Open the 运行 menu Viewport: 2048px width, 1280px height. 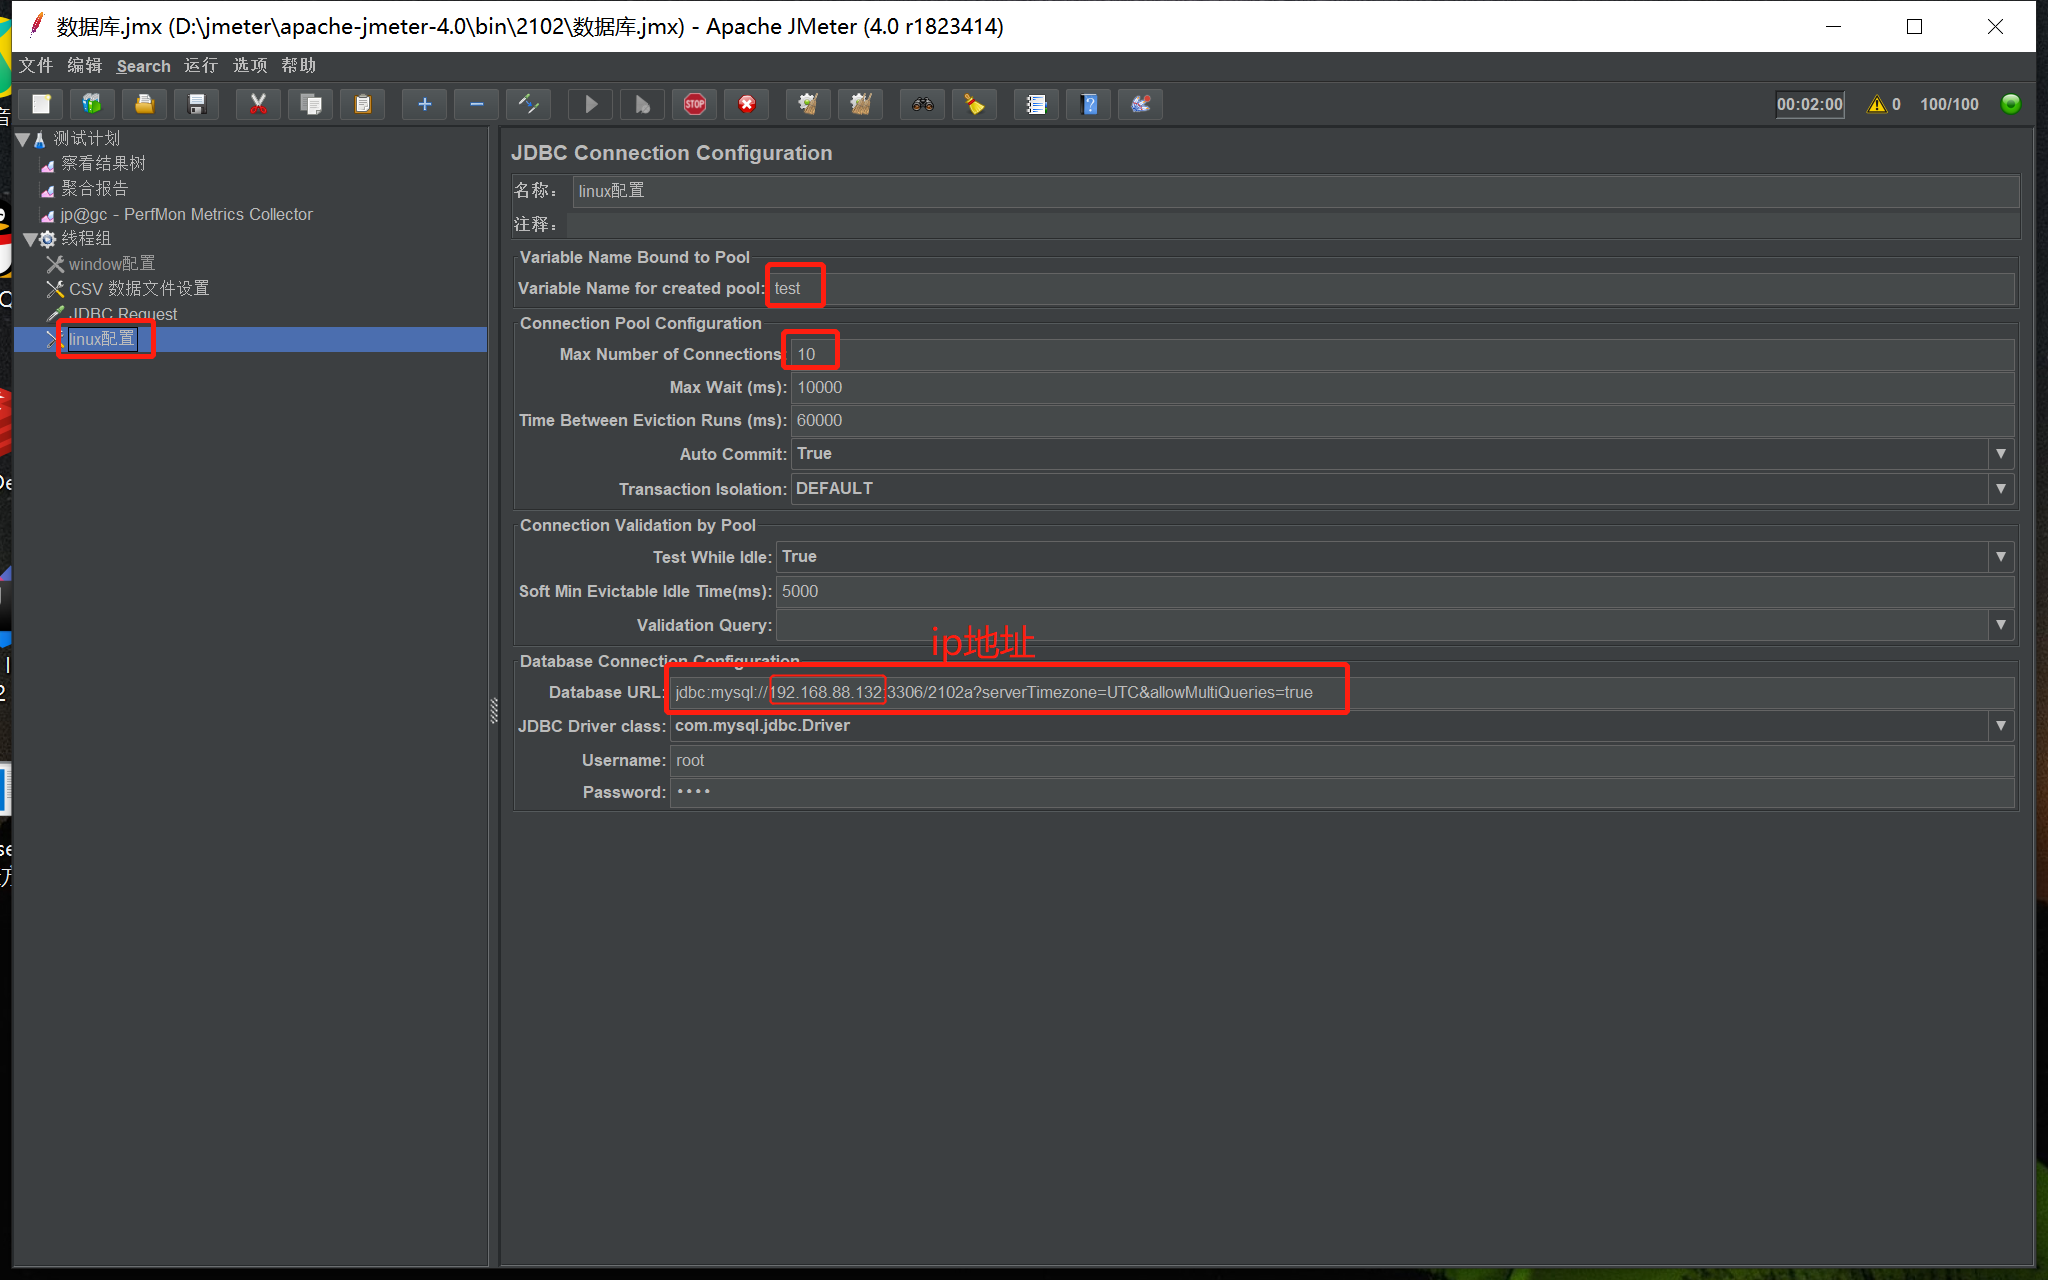(x=200, y=66)
